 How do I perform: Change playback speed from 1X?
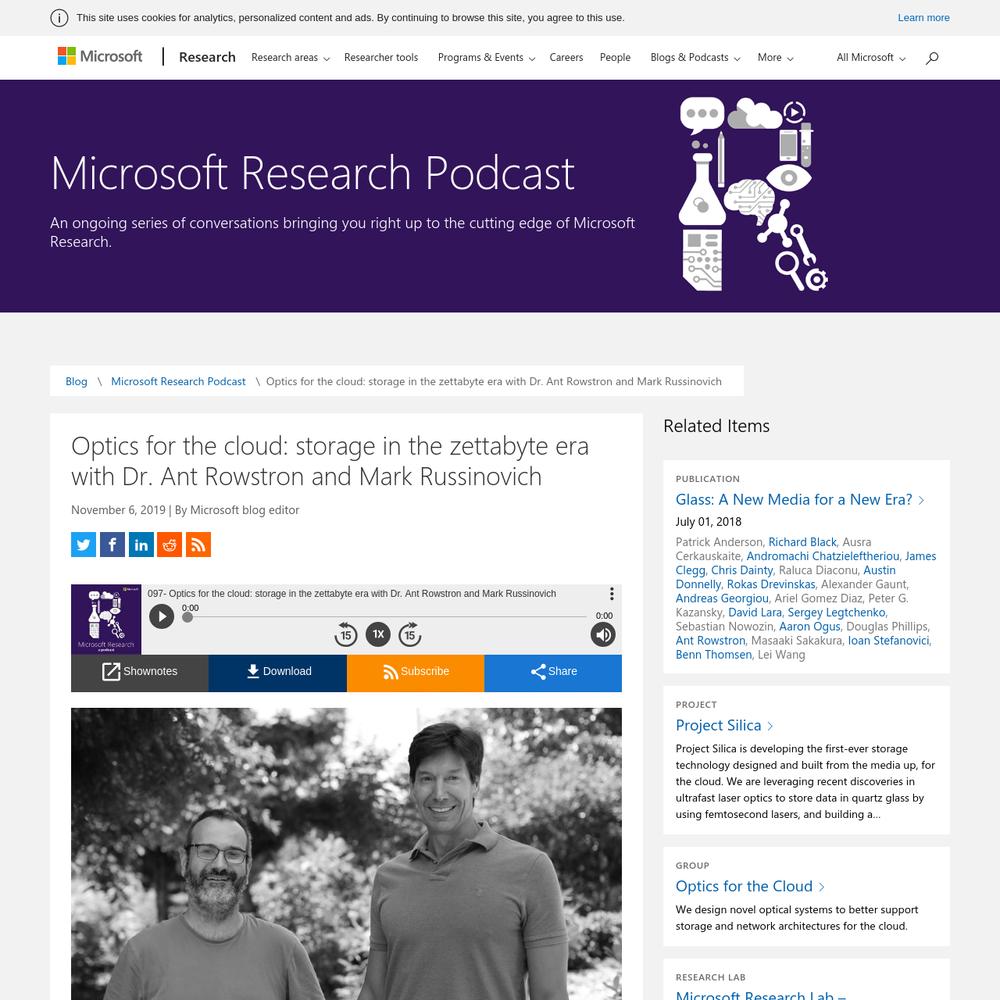(378, 634)
